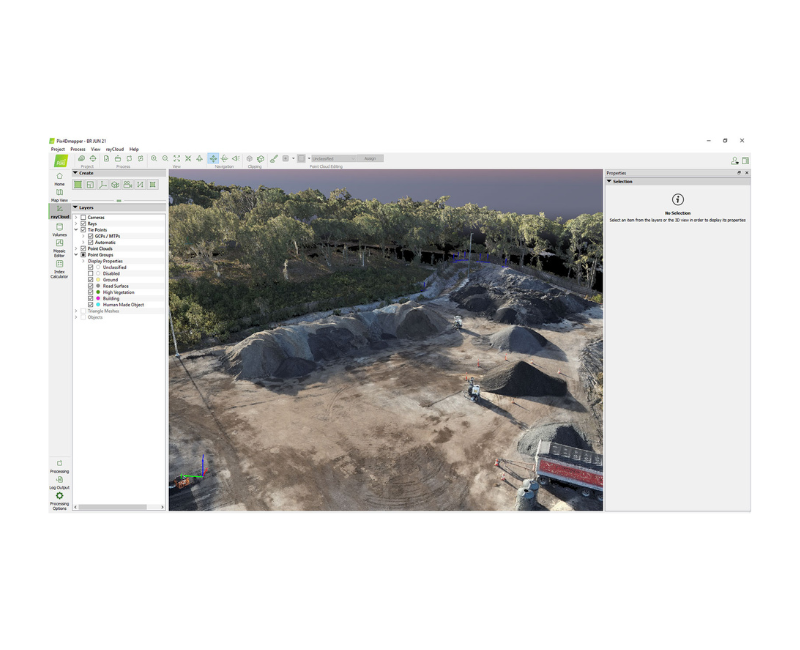The height and width of the screenshot is (650, 800).
Task: Select the rayCloud view in the sidebar
Action: click(59, 211)
